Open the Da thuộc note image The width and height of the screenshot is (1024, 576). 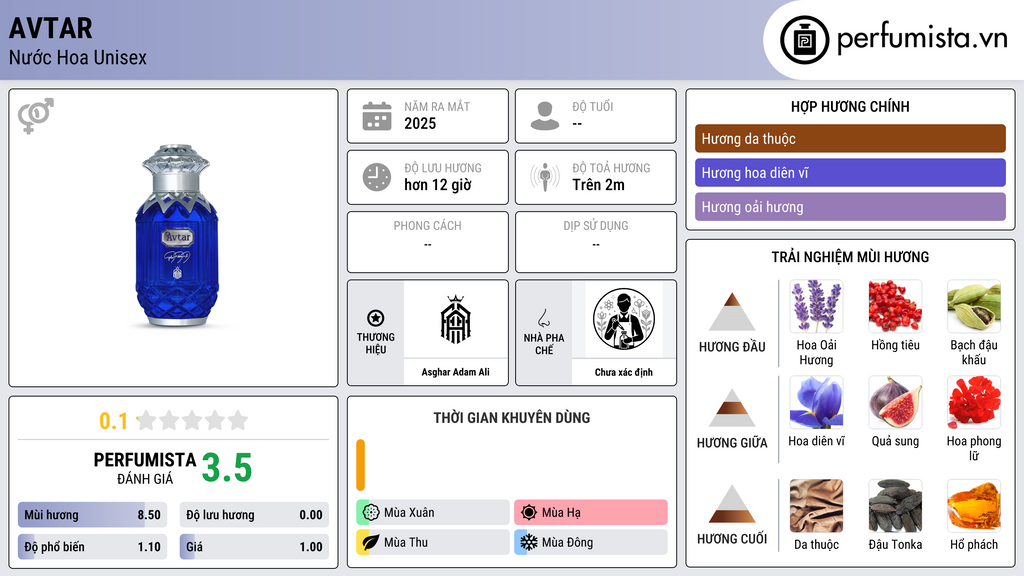pos(816,506)
